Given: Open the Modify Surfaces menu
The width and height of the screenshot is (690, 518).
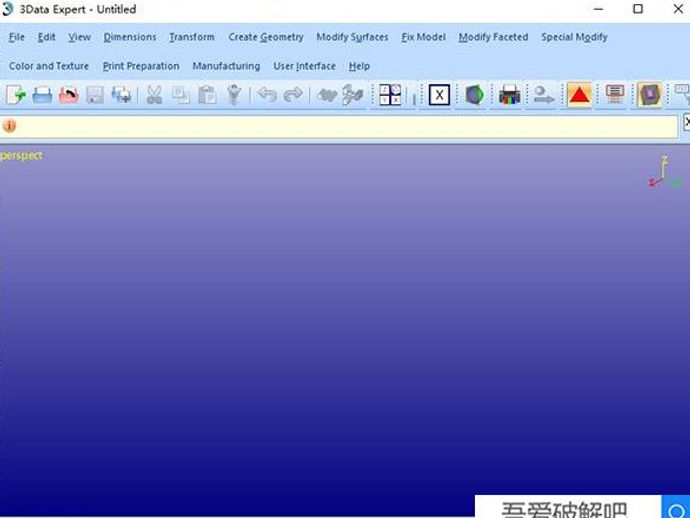Looking at the screenshot, I should point(352,37).
